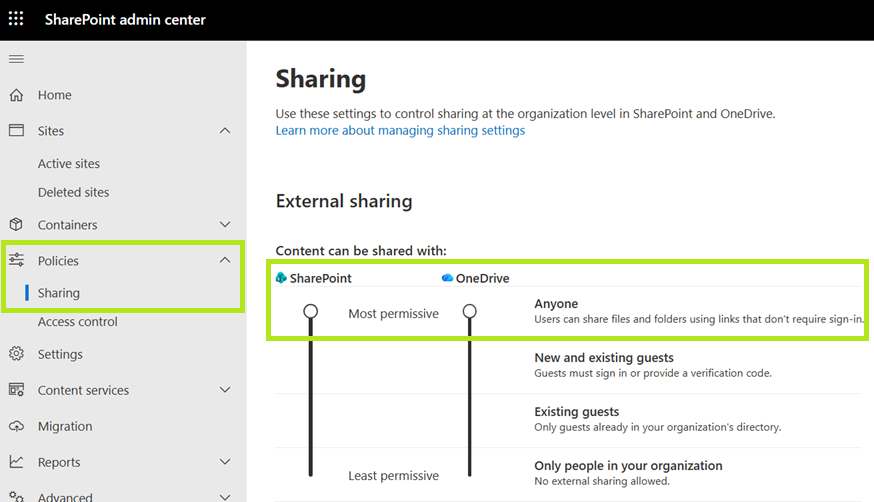Click the SharePoint slider handle
Image resolution: width=874 pixels, height=502 pixels.
point(310,311)
